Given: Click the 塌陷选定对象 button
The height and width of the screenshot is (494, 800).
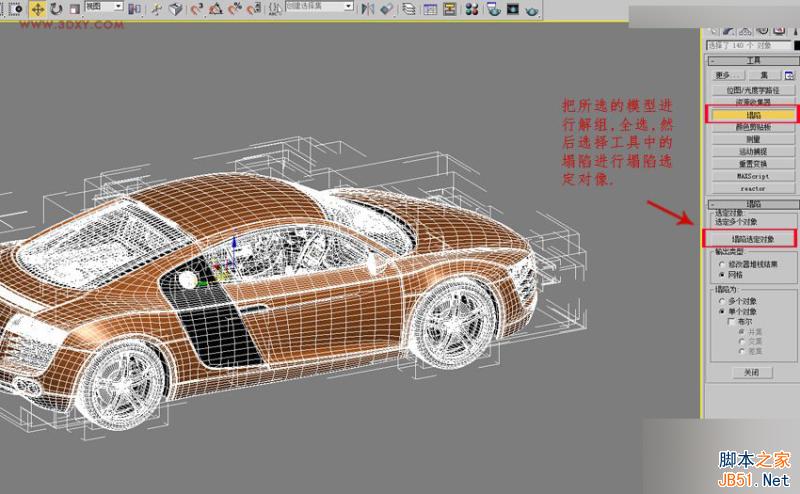Looking at the screenshot, I should click(x=751, y=239).
